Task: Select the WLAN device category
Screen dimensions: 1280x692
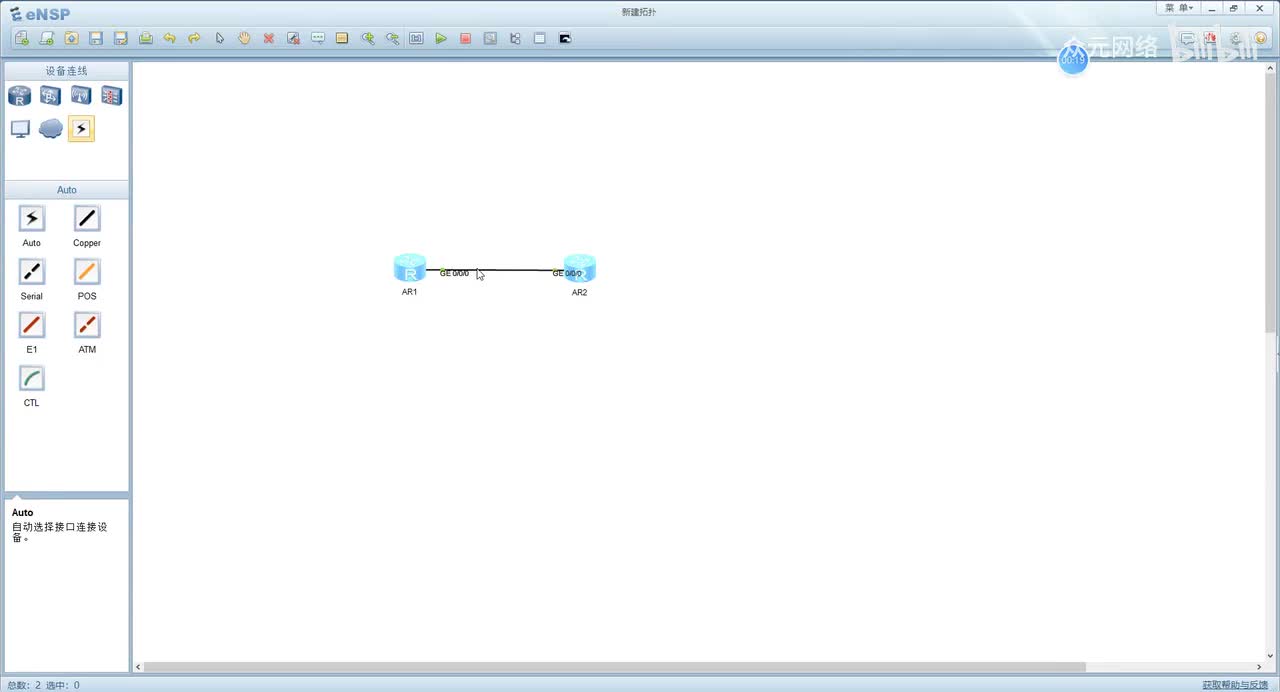Action: 81,96
